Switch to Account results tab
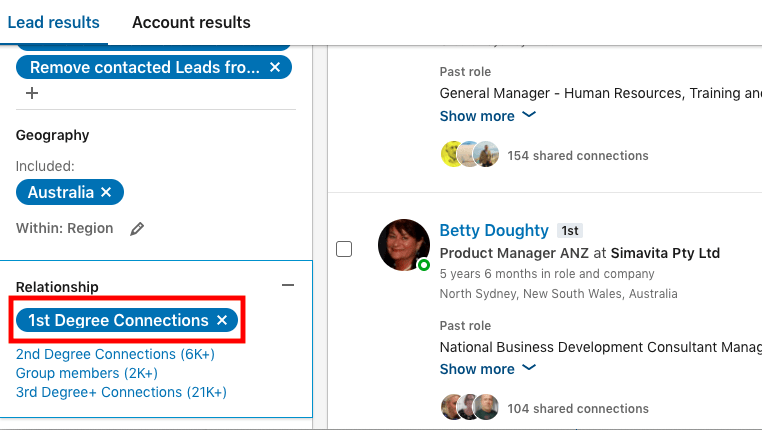 pos(191,22)
